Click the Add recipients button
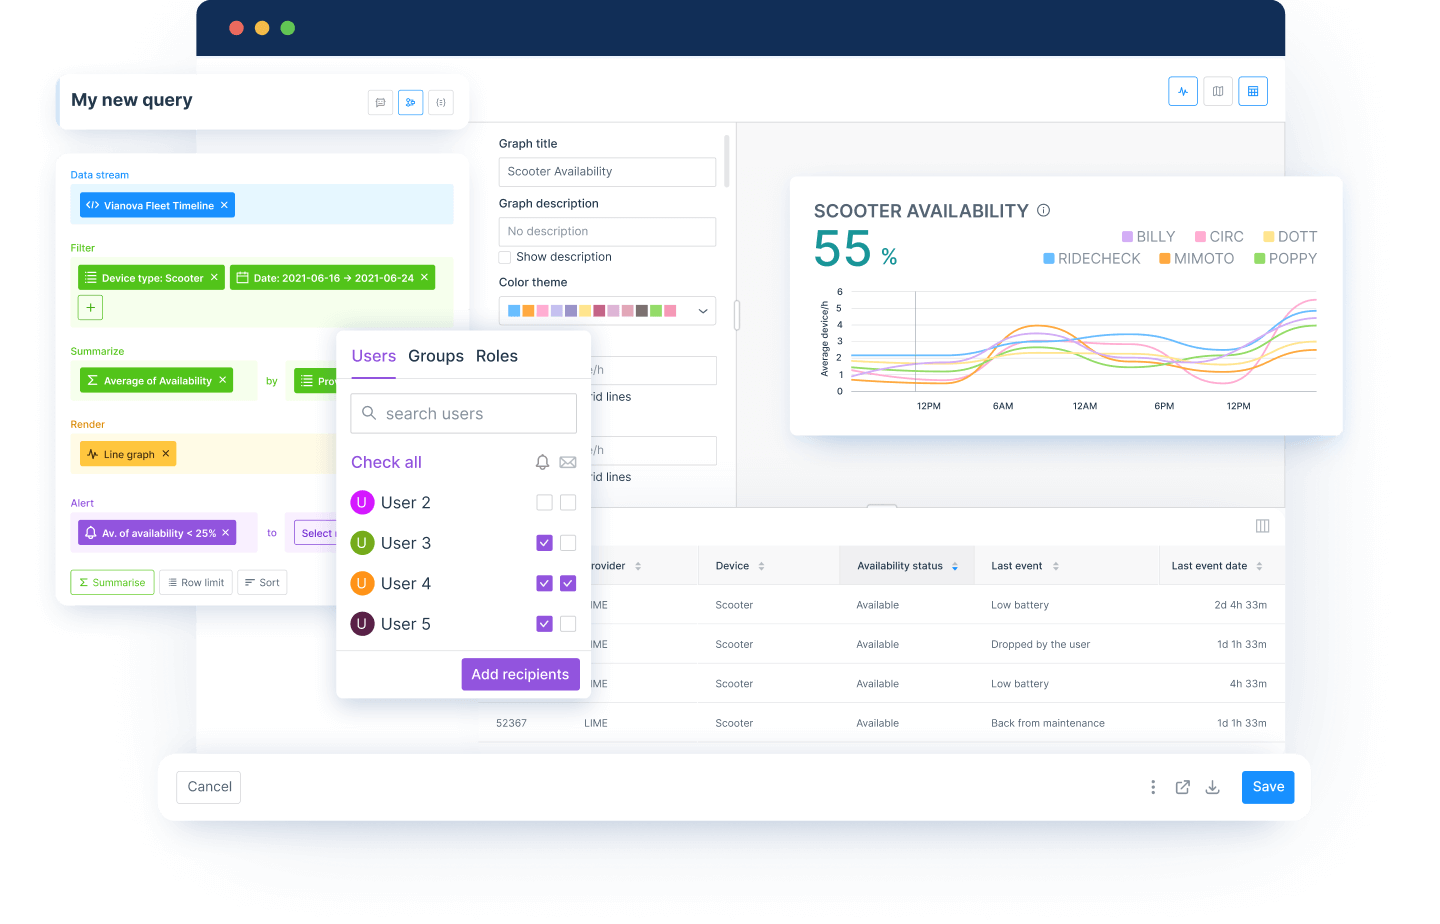 pyautogui.click(x=519, y=674)
